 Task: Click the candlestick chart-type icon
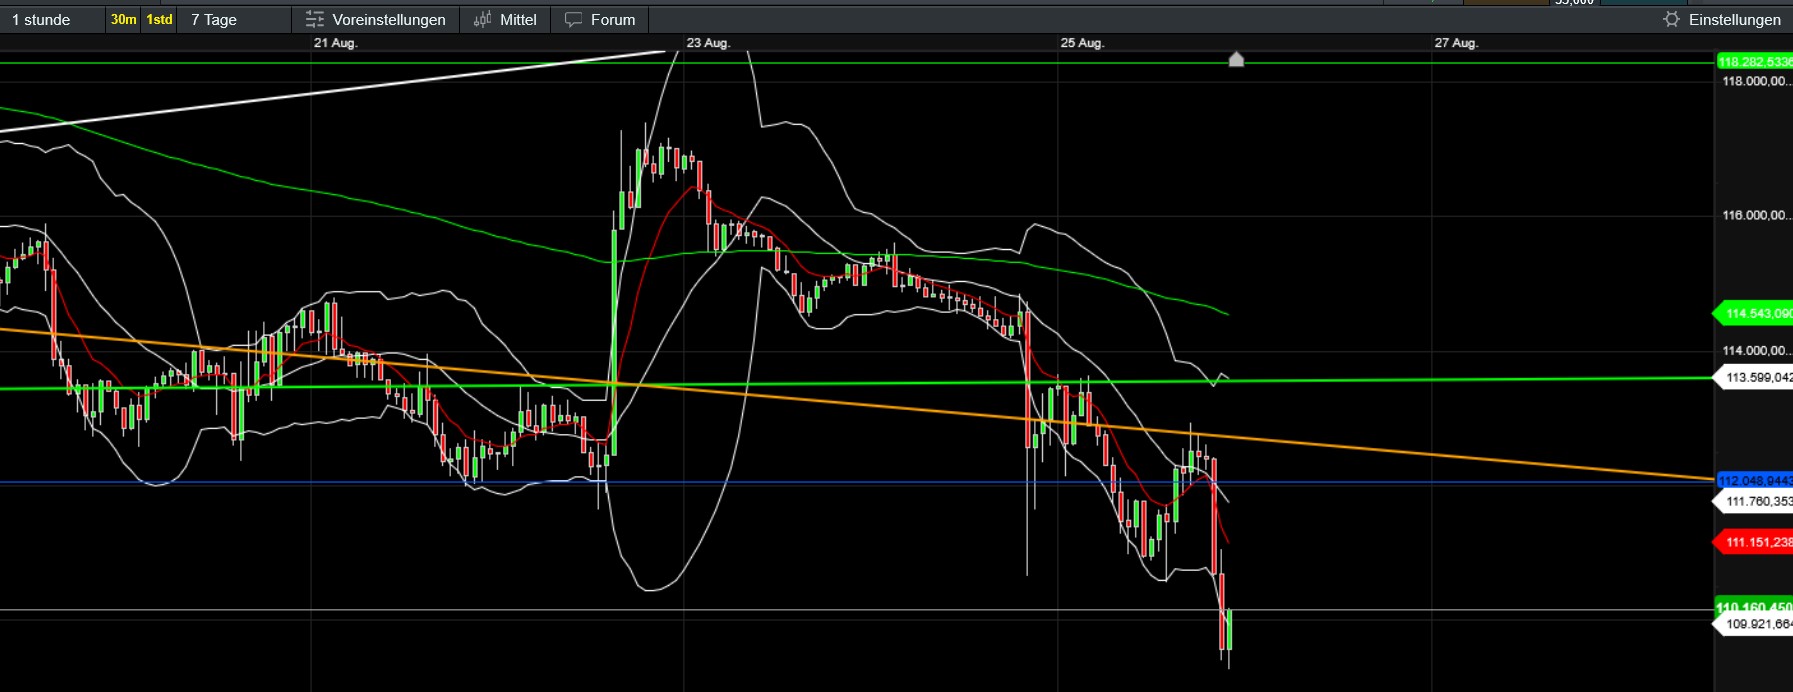[482, 20]
